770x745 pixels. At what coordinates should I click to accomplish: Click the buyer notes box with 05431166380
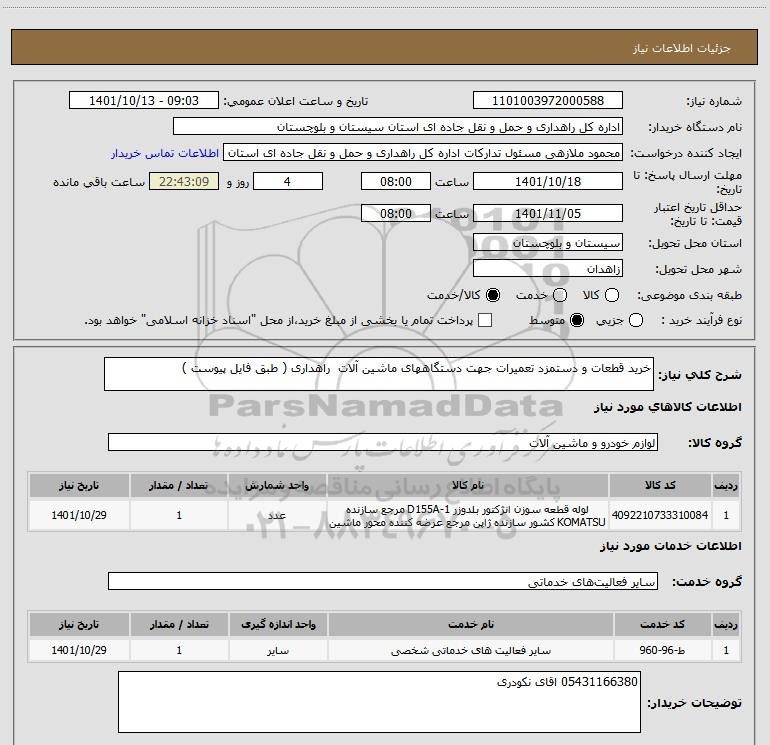click(379, 702)
